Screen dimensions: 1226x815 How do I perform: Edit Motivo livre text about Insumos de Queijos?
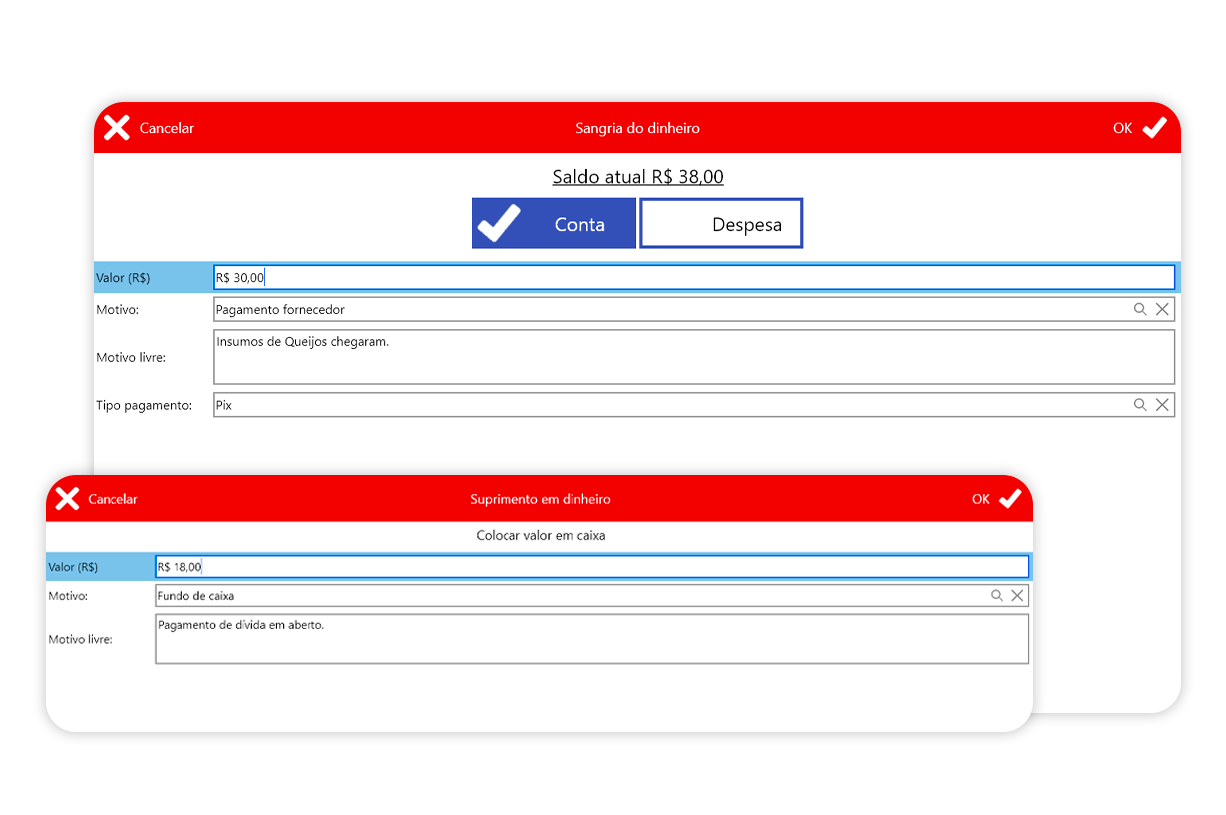click(x=694, y=357)
